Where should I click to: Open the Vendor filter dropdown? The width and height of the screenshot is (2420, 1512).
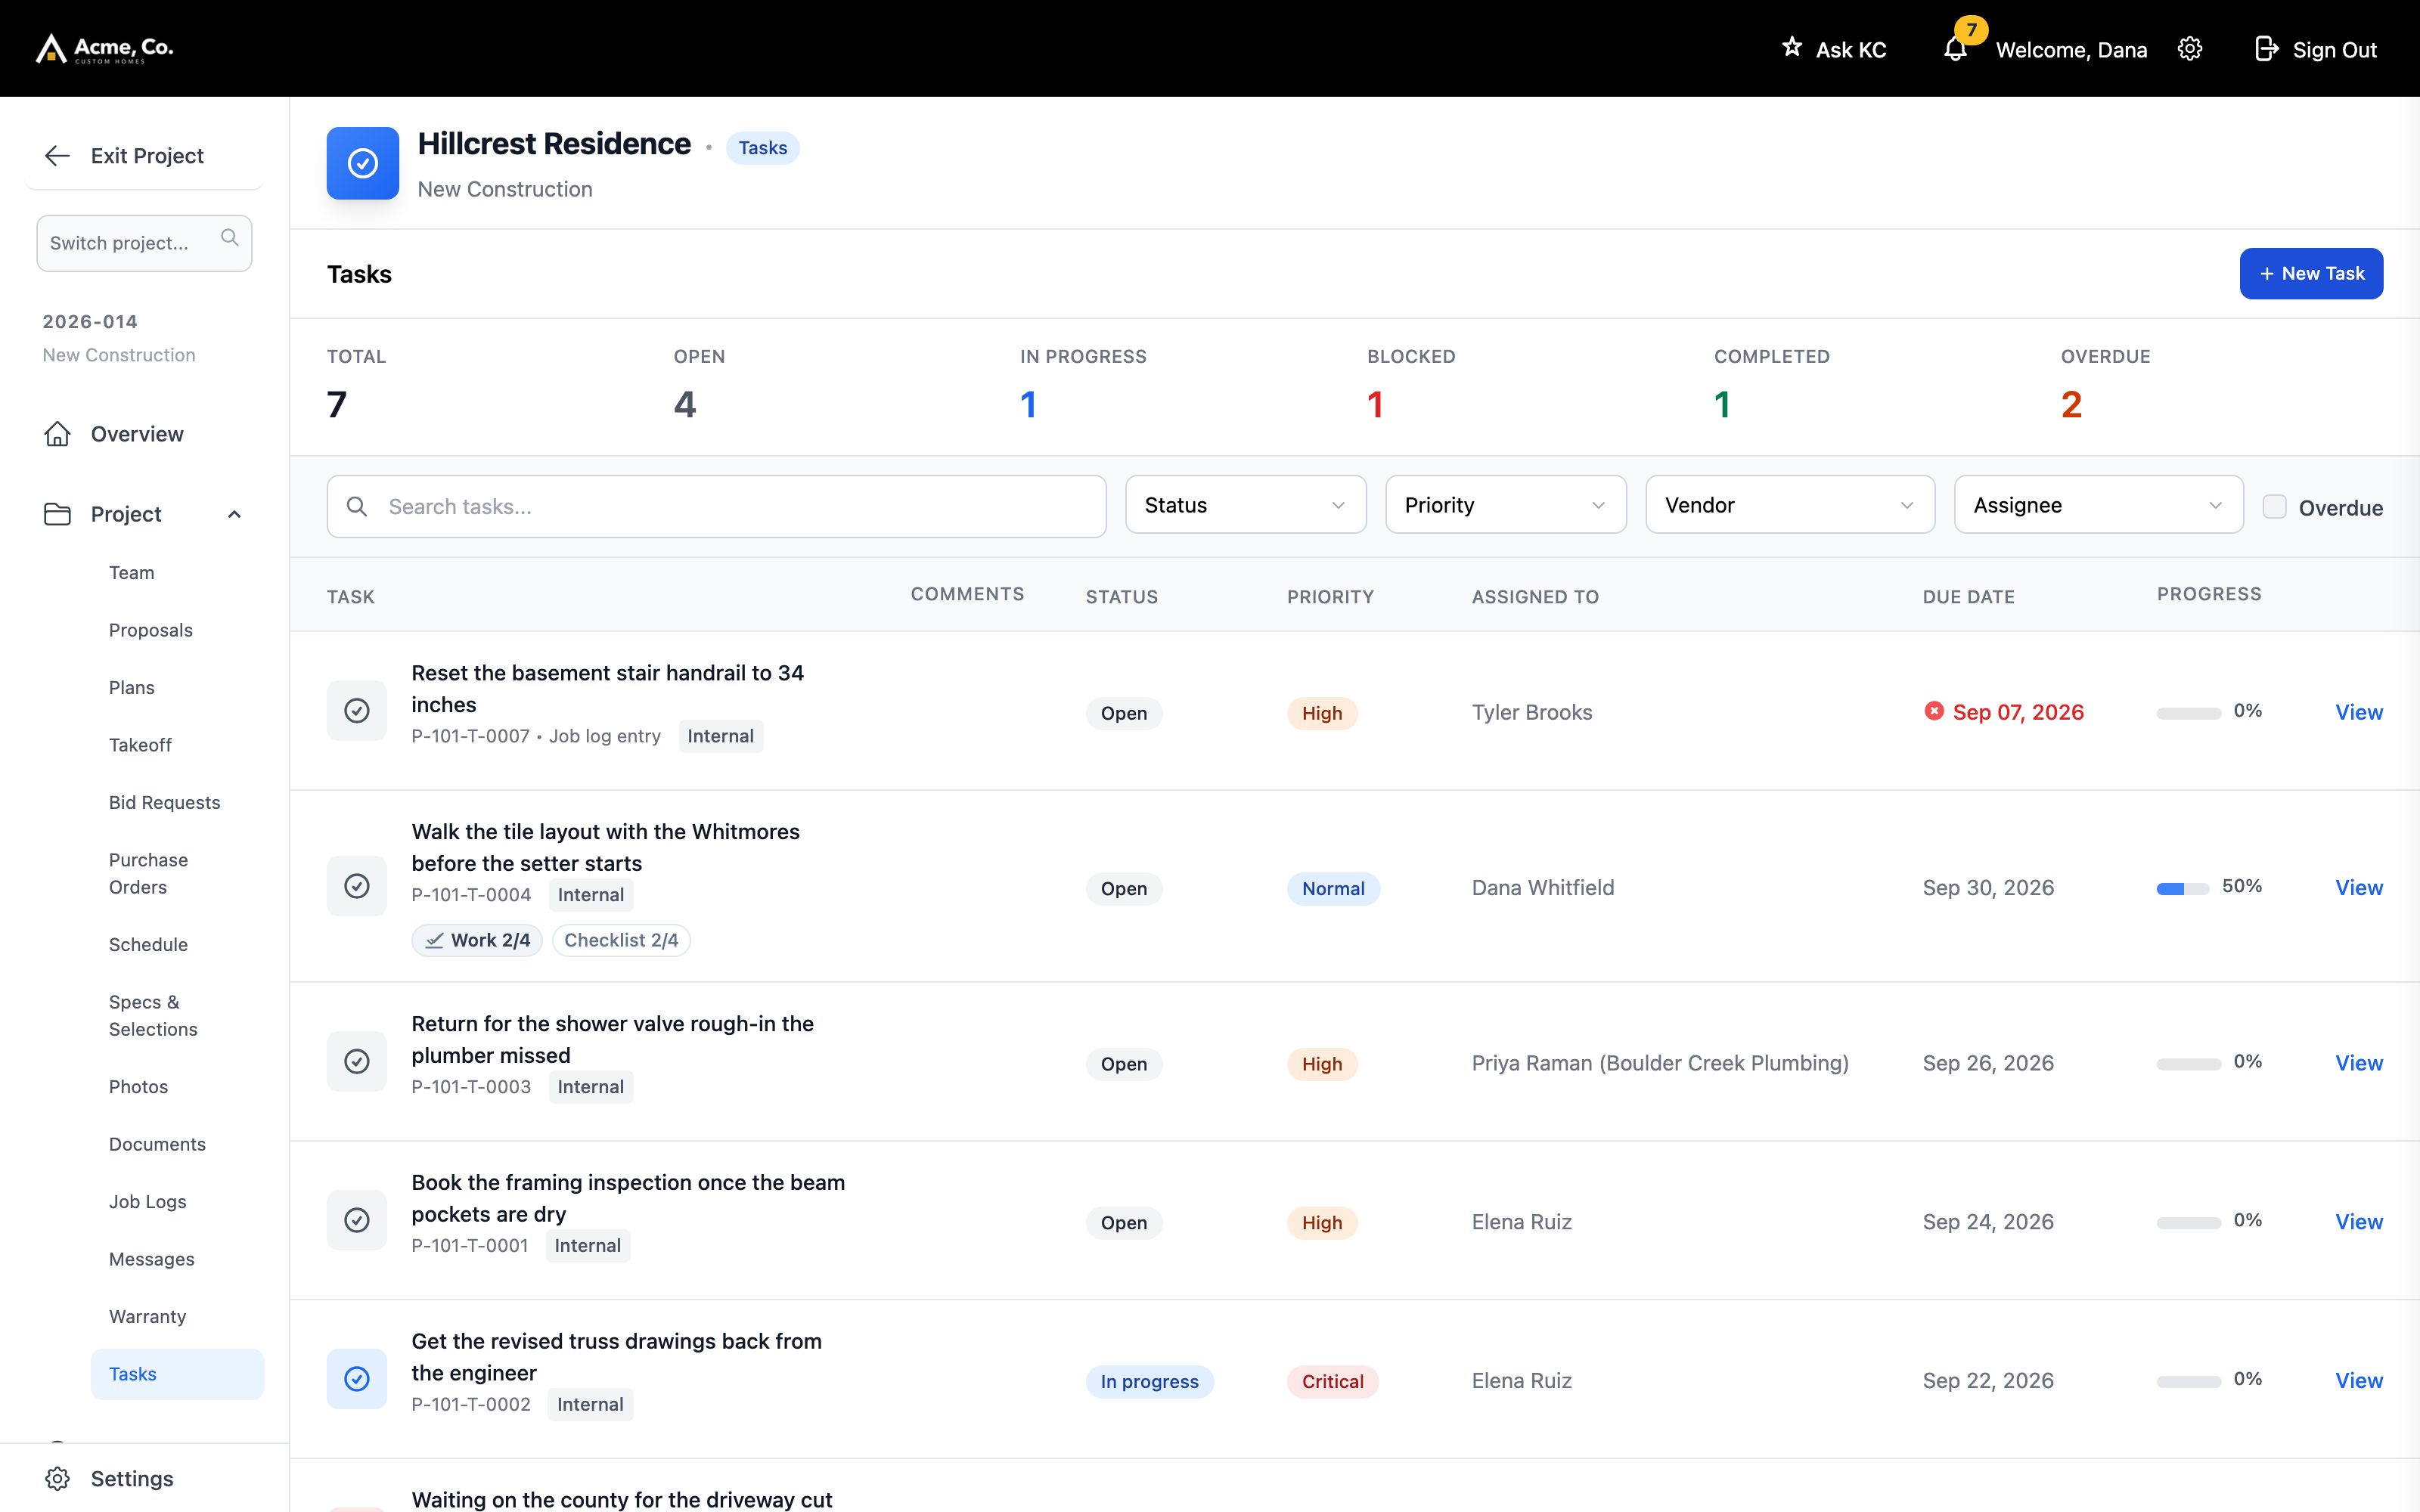point(1790,505)
